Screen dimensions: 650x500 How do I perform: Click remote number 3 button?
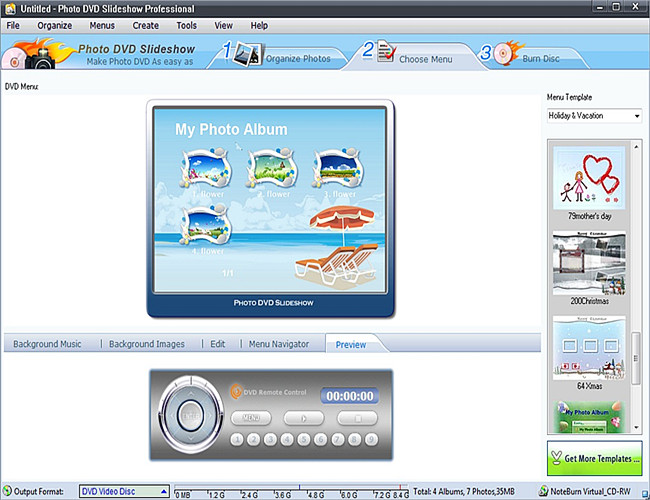click(270, 439)
